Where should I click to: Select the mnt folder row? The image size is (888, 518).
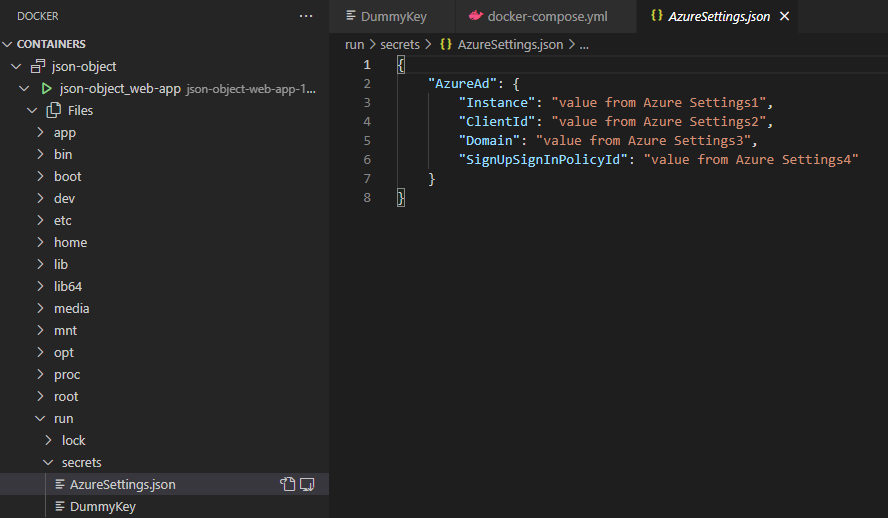pyautogui.click(x=164, y=331)
